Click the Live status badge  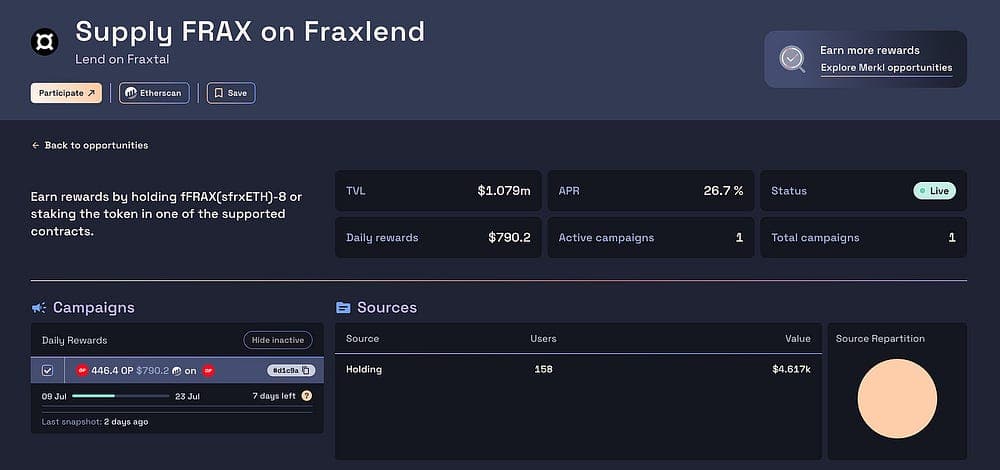(934, 191)
